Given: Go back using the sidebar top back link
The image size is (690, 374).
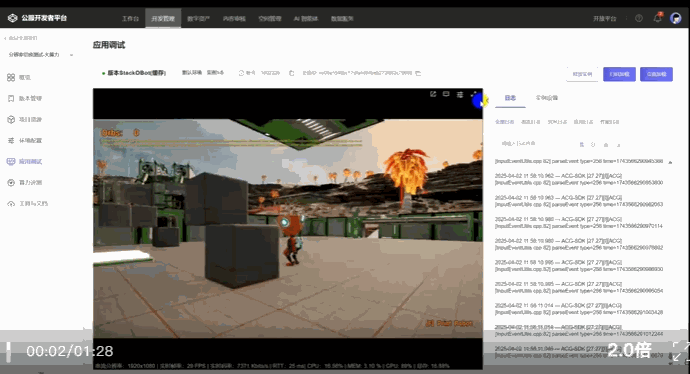Looking at the screenshot, I should point(21,38).
